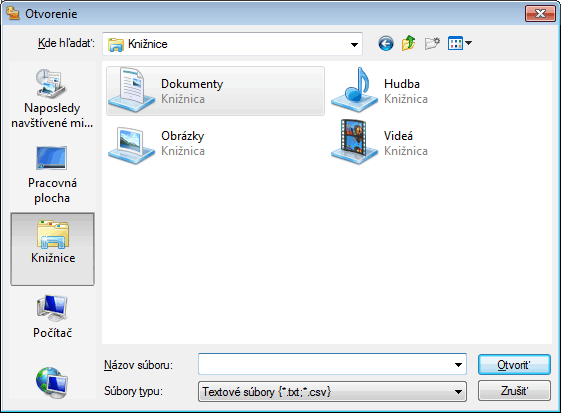Expand the Kde hľadať location dropdown

pyautogui.click(x=354, y=44)
